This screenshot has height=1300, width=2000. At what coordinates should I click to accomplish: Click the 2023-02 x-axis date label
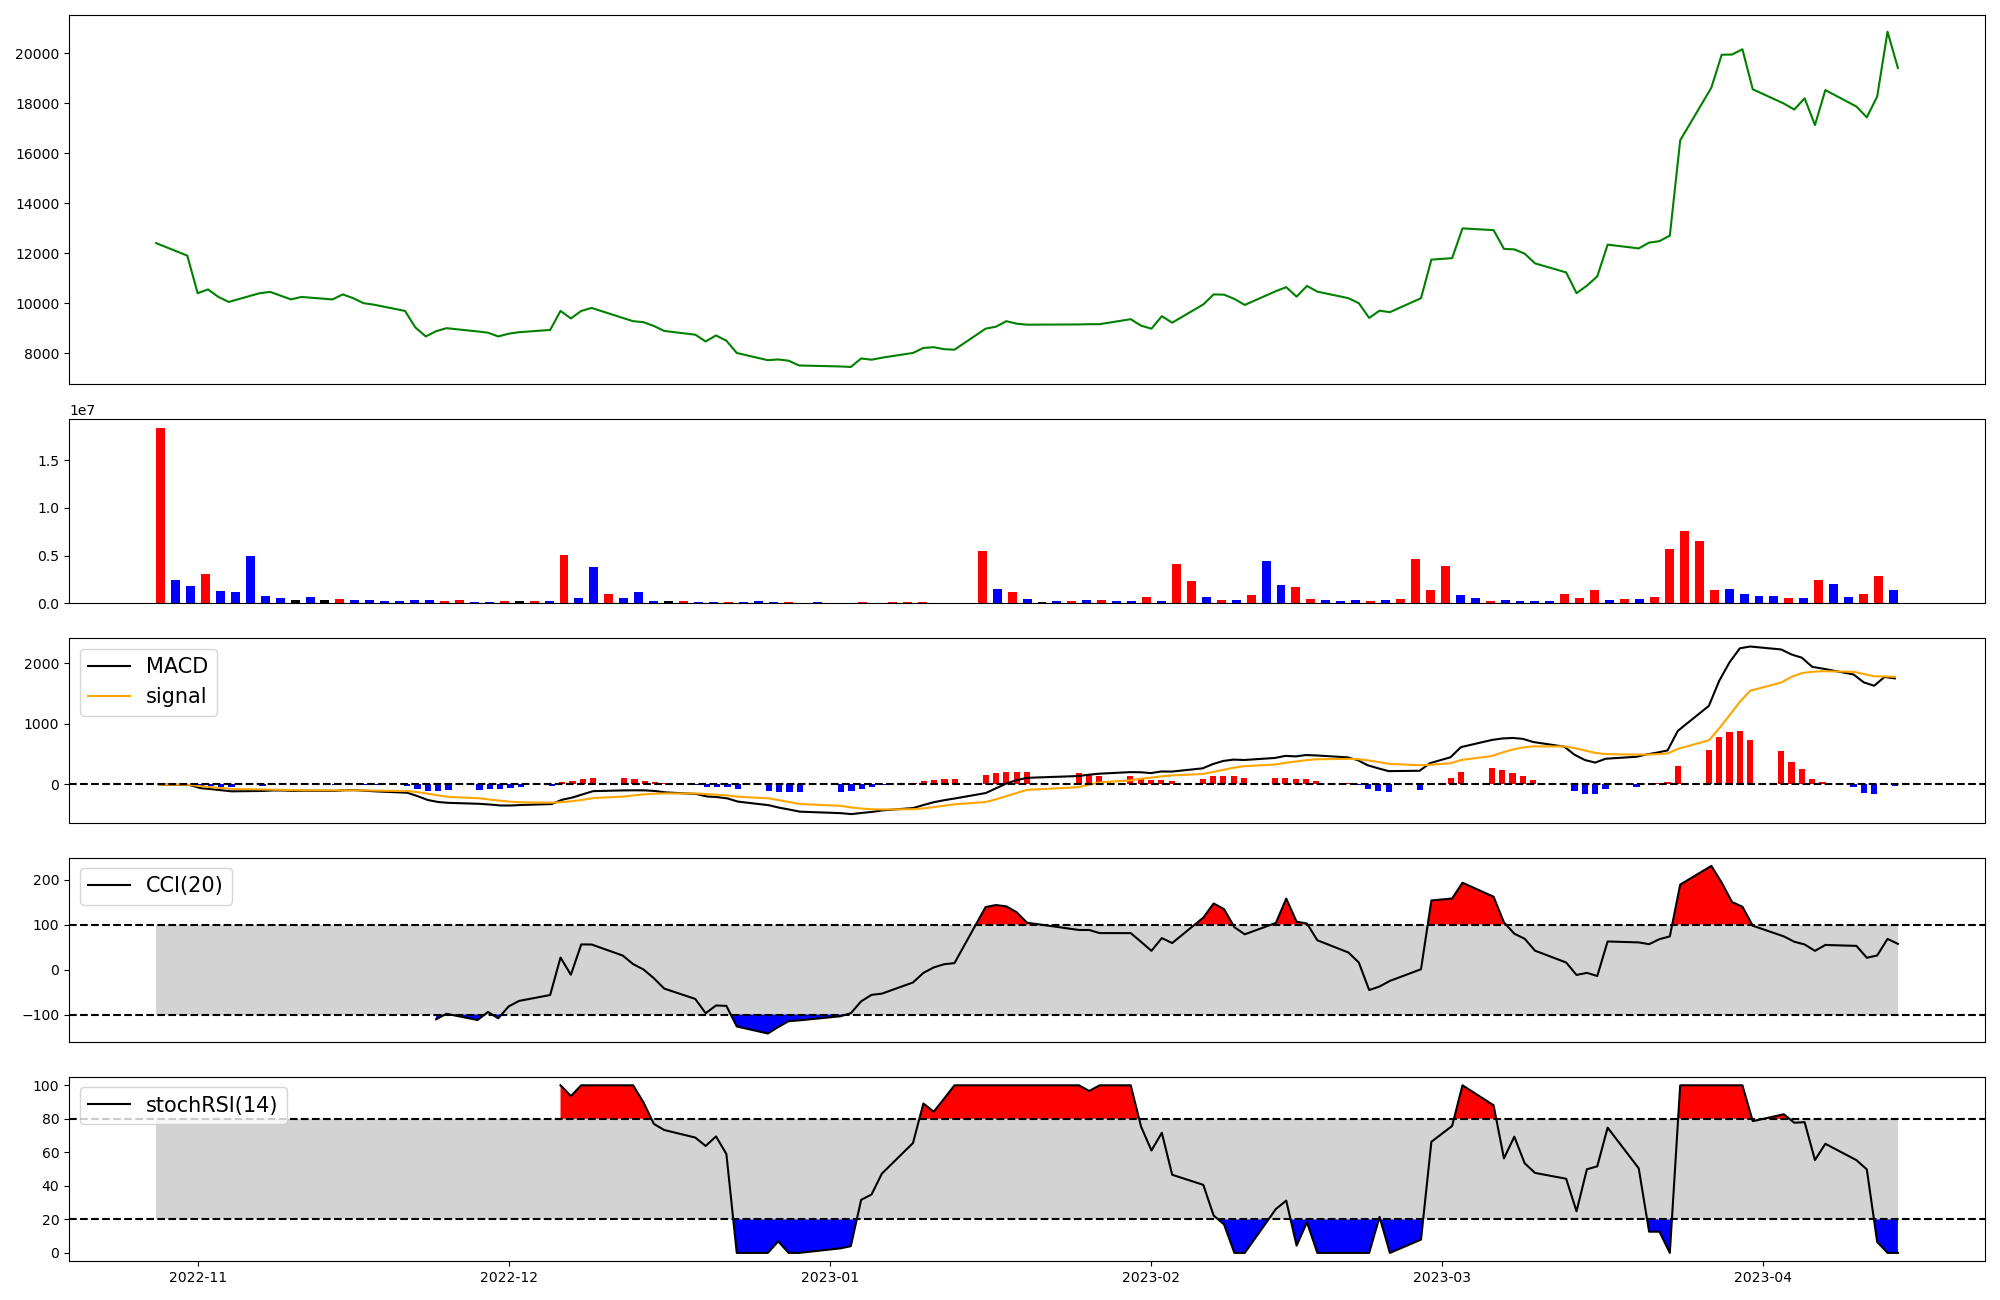(x=1151, y=1277)
